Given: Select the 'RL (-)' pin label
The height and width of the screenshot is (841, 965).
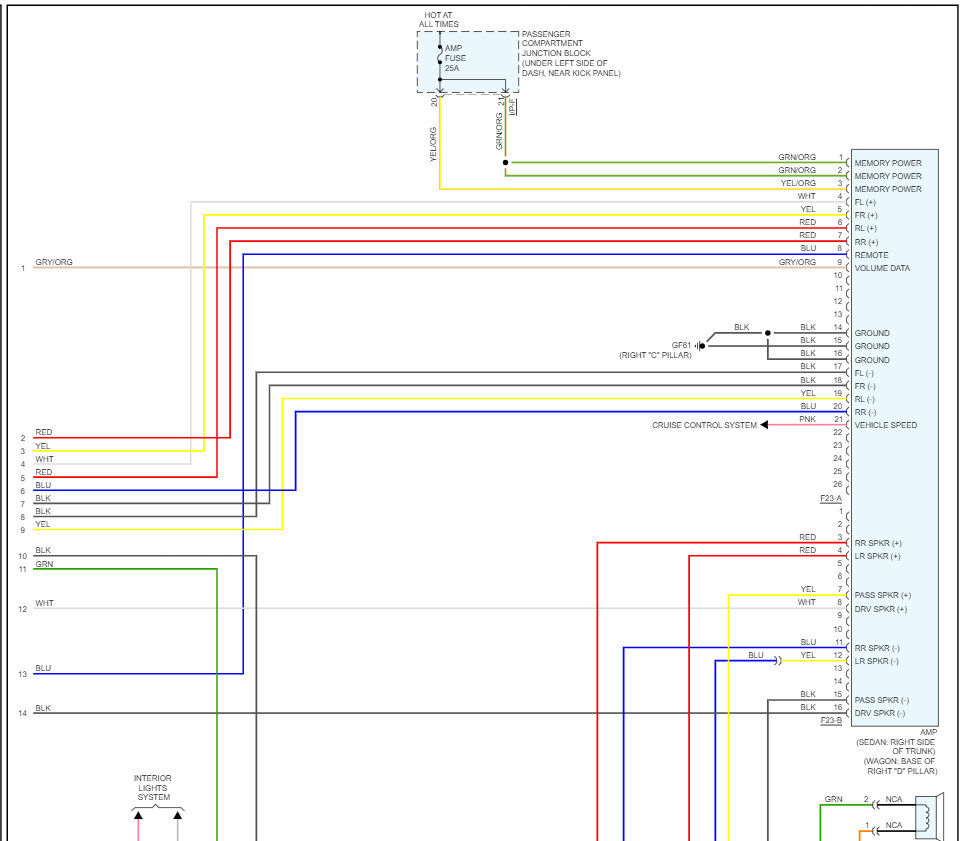Looking at the screenshot, I should pyautogui.click(x=865, y=399).
